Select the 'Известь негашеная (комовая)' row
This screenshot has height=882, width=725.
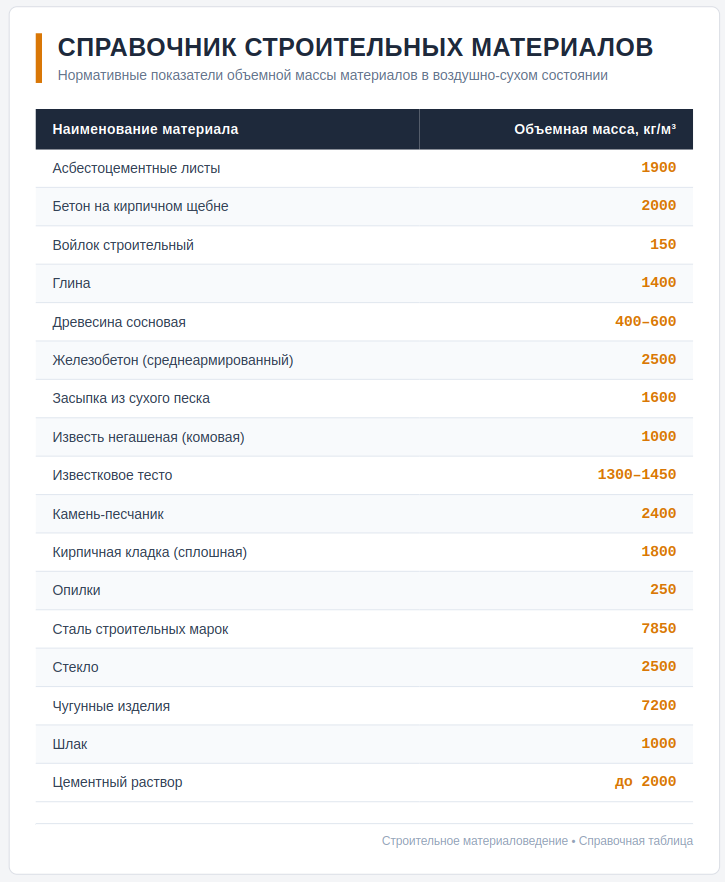click(364, 437)
